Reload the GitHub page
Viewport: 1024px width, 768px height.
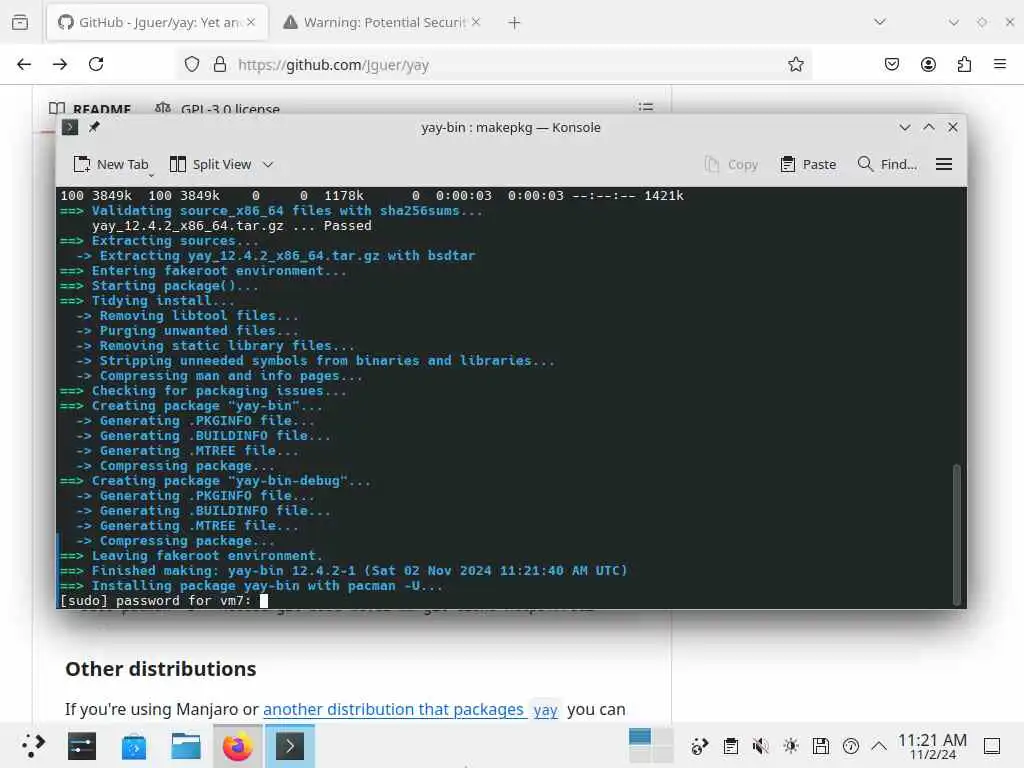pyautogui.click(x=96, y=64)
